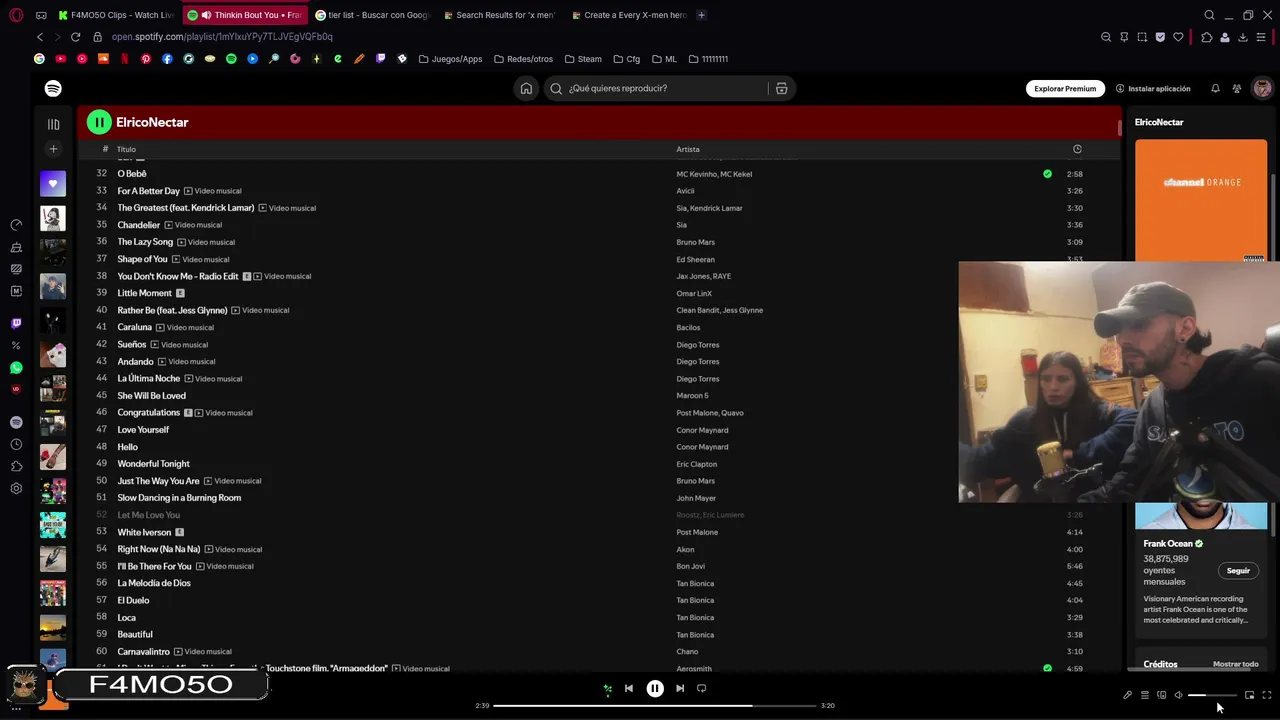This screenshot has width=1280, height=720.
Task: Open the Liked Songs heart playlist
Action: [x=53, y=184]
